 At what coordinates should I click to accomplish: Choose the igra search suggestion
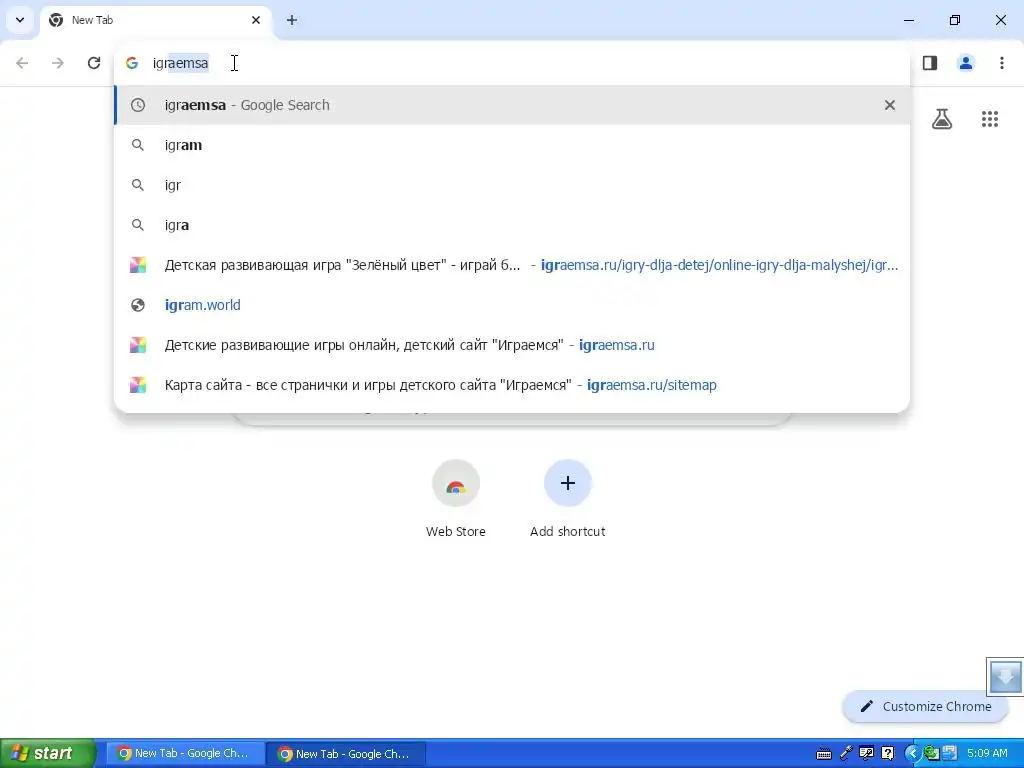pos(512,225)
